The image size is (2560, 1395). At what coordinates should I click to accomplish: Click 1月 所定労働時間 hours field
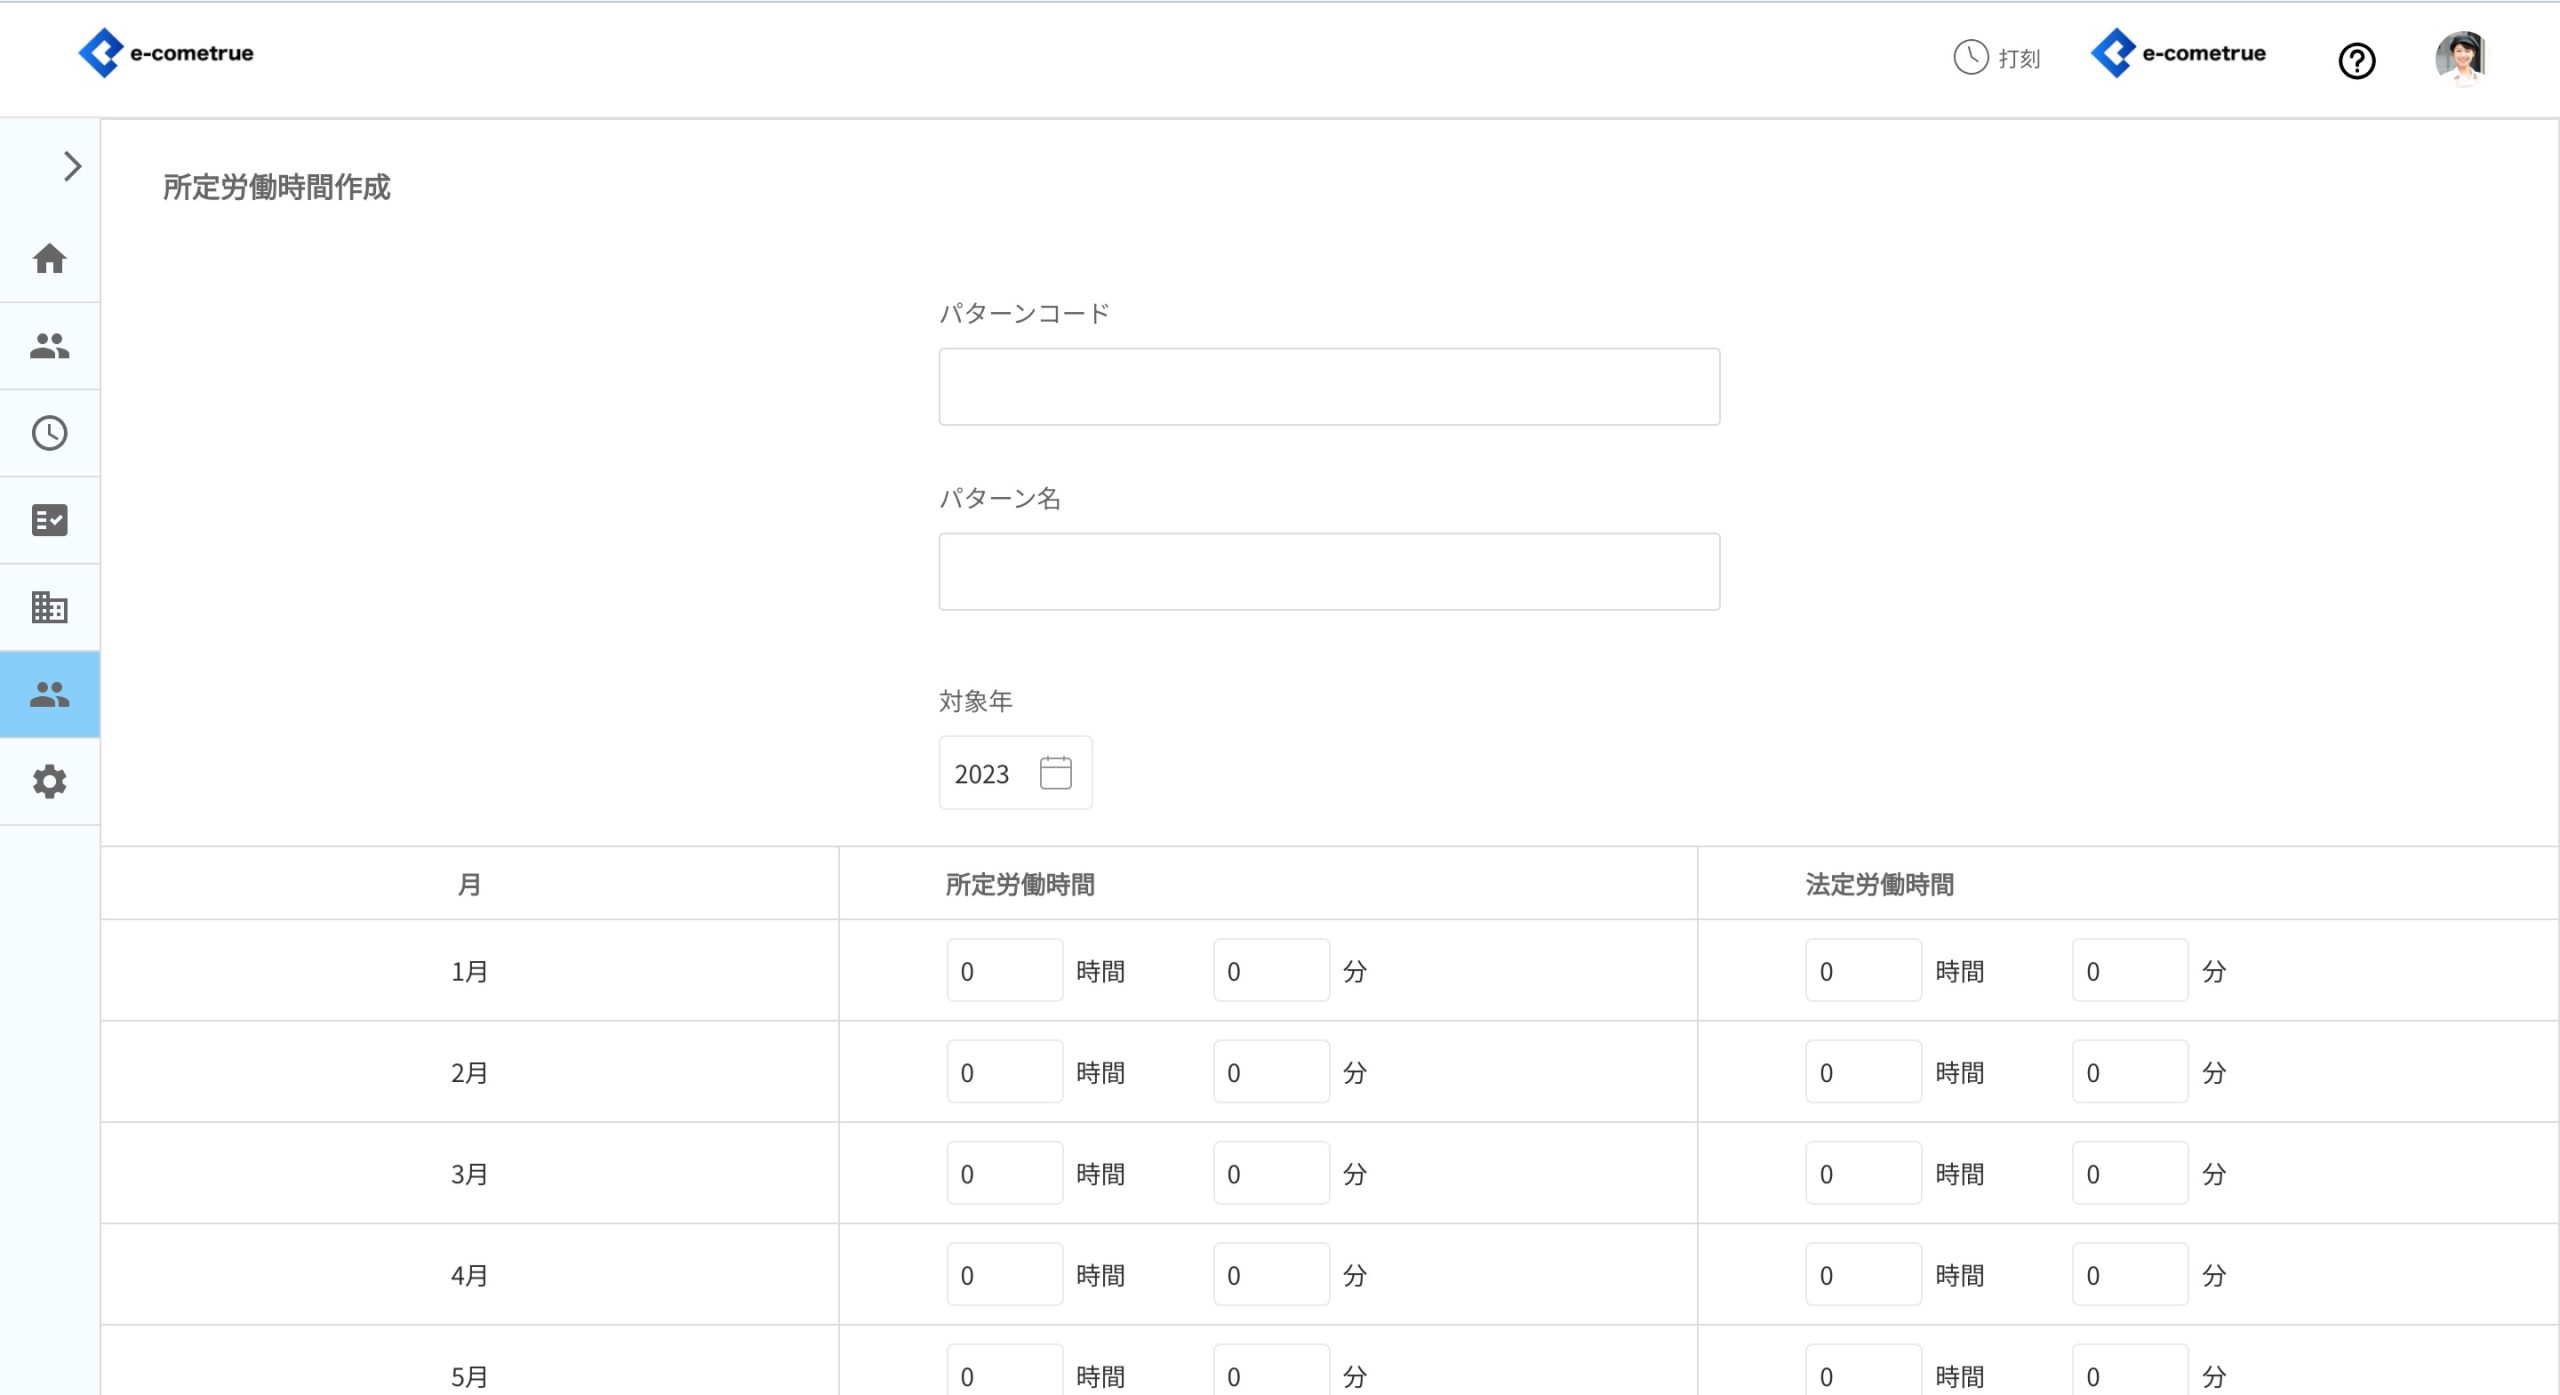pos(1004,970)
